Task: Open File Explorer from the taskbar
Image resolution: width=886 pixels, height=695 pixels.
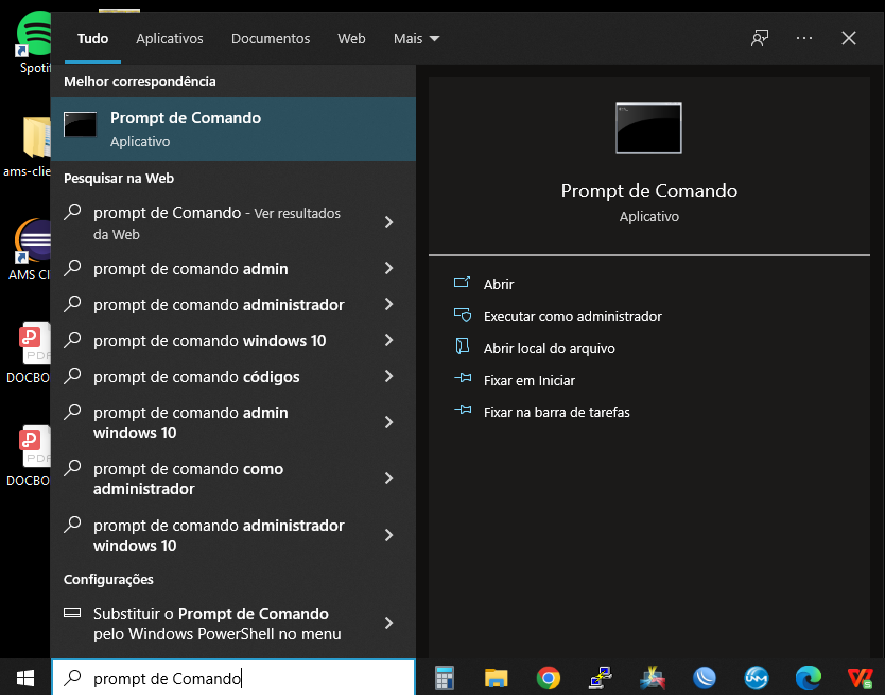Action: coord(496,678)
